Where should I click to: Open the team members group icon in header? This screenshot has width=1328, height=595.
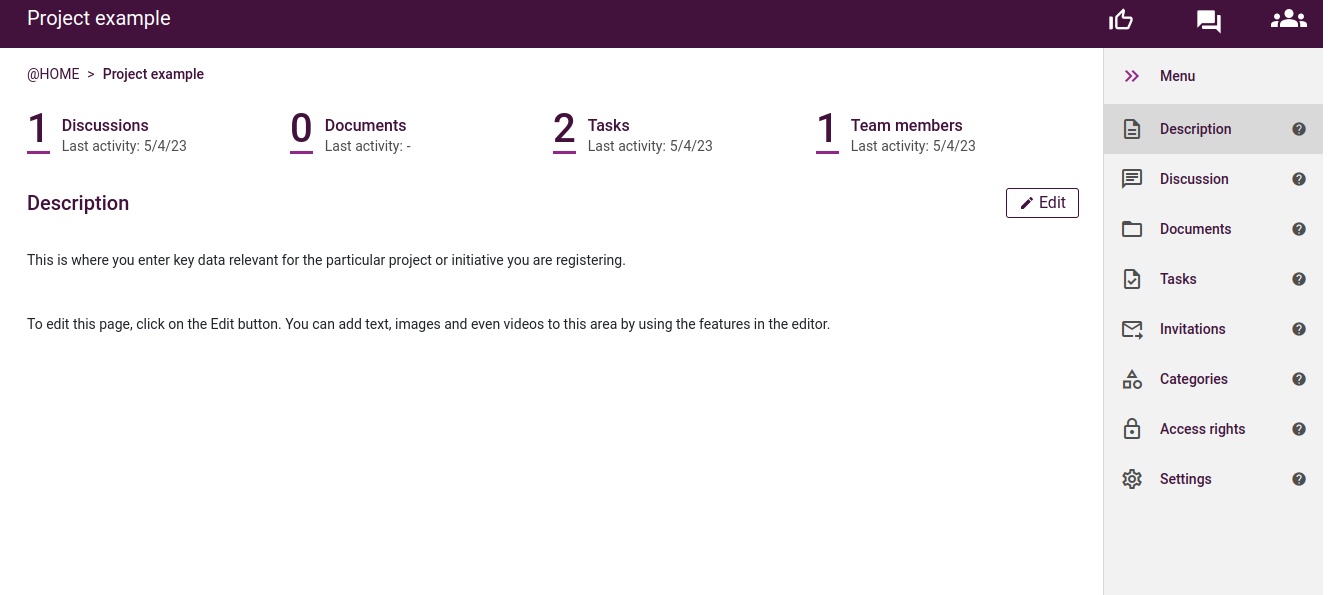(1289, 18)
